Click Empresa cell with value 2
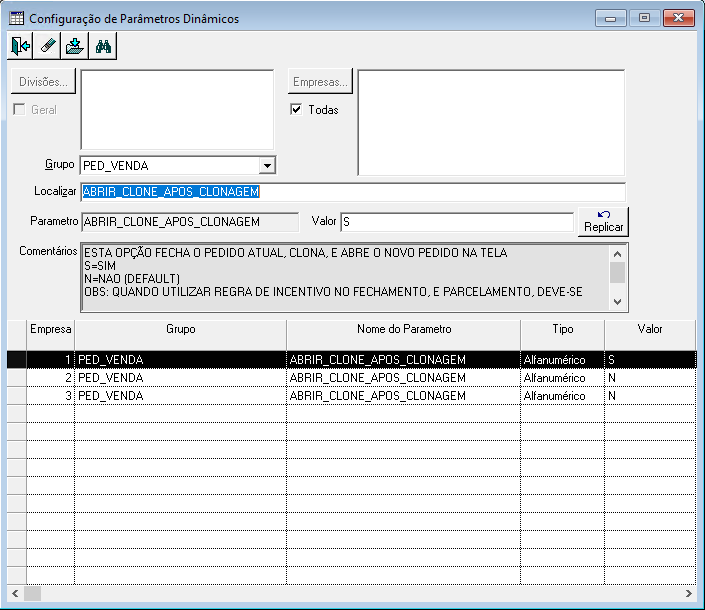Screen dimensions: 705x610 pos(50,378)
